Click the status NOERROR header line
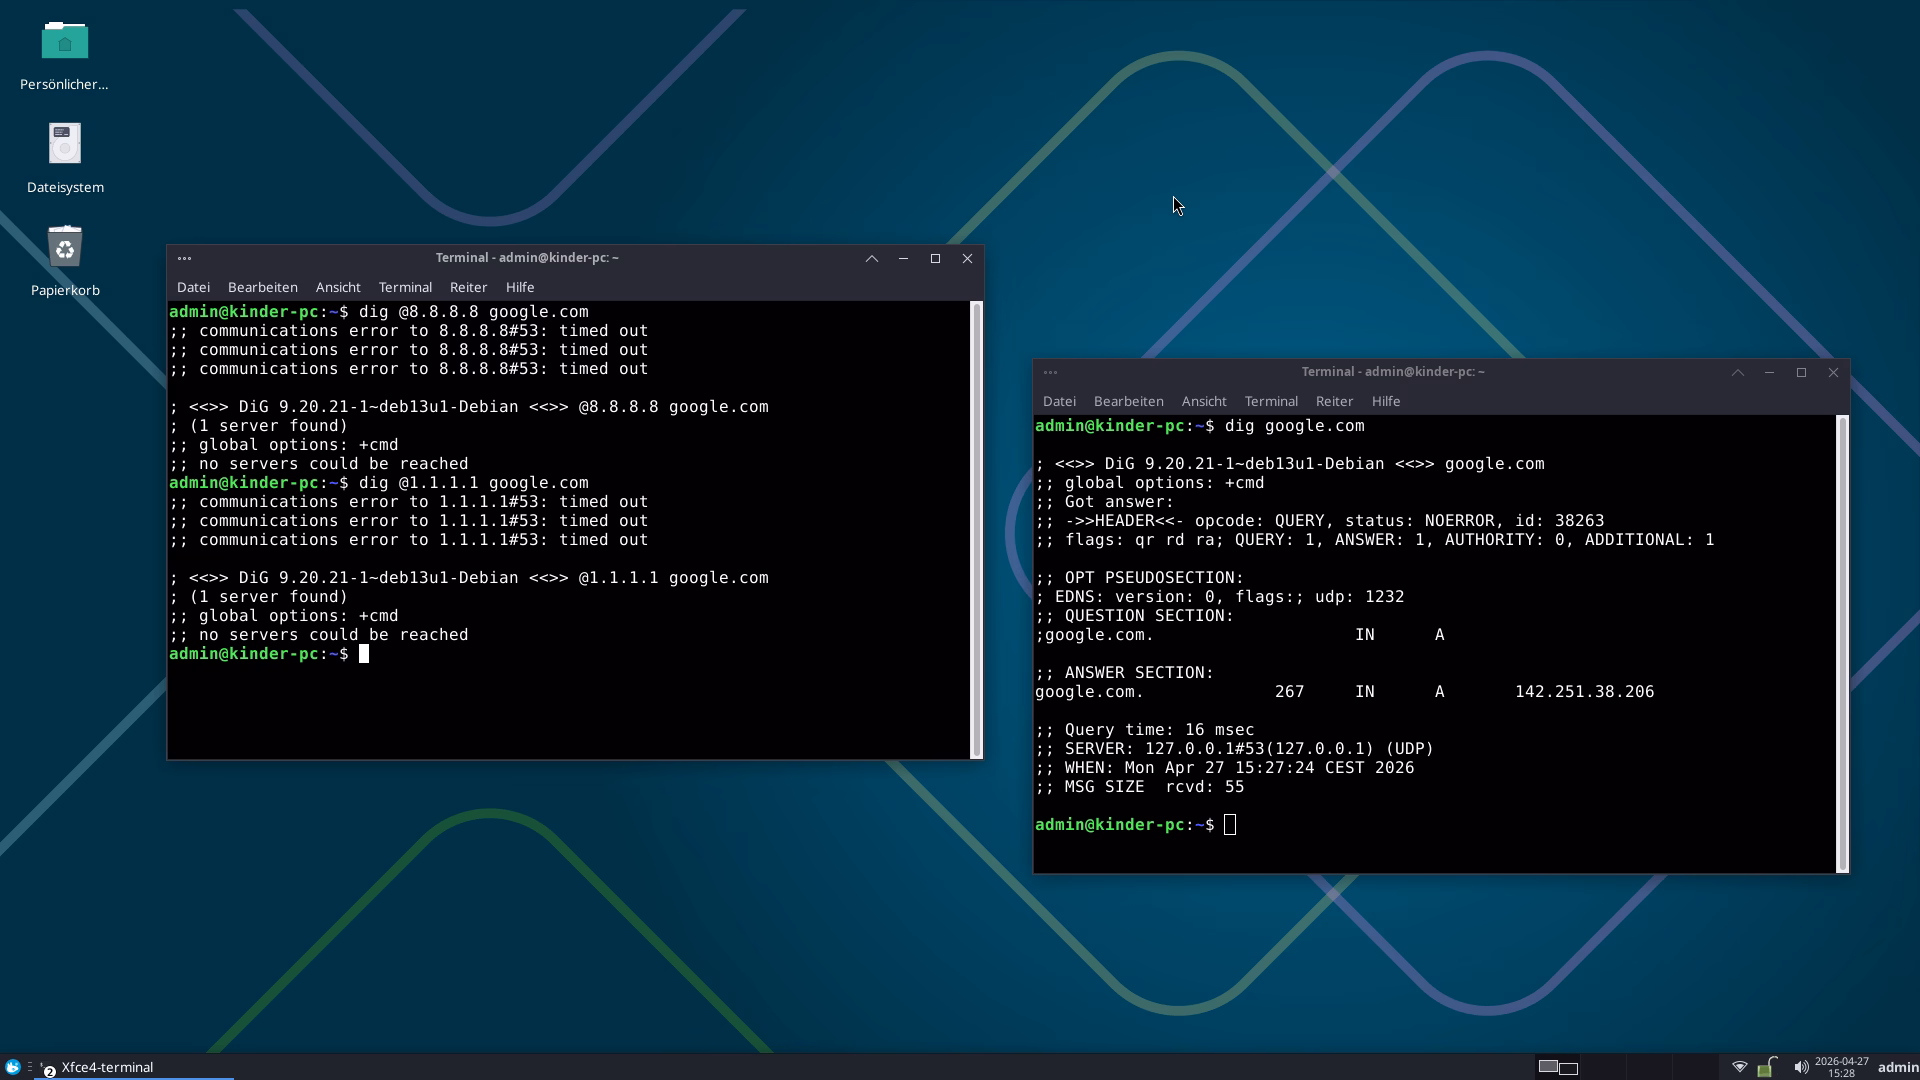 point(1320,521)
